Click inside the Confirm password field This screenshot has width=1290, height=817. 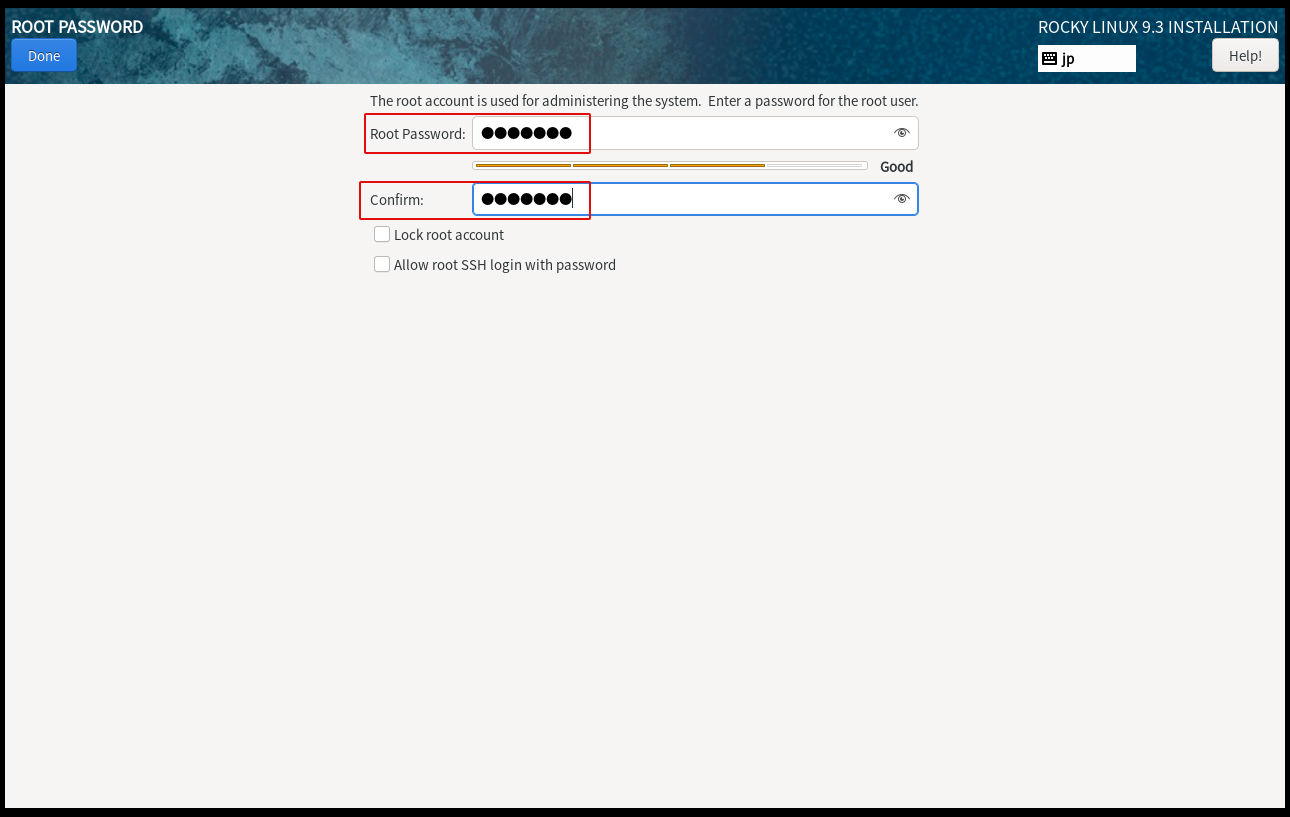[695, 199]
